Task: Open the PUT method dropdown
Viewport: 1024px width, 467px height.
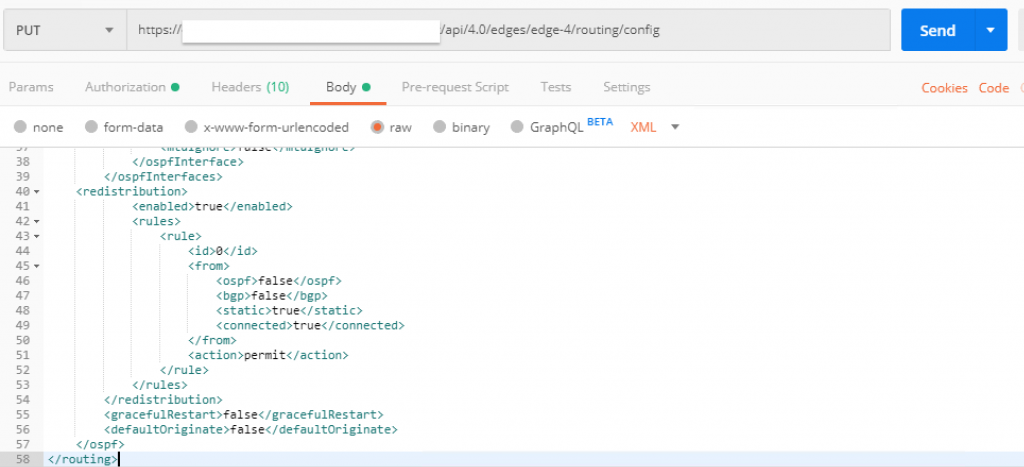Action: click(65, 30)
